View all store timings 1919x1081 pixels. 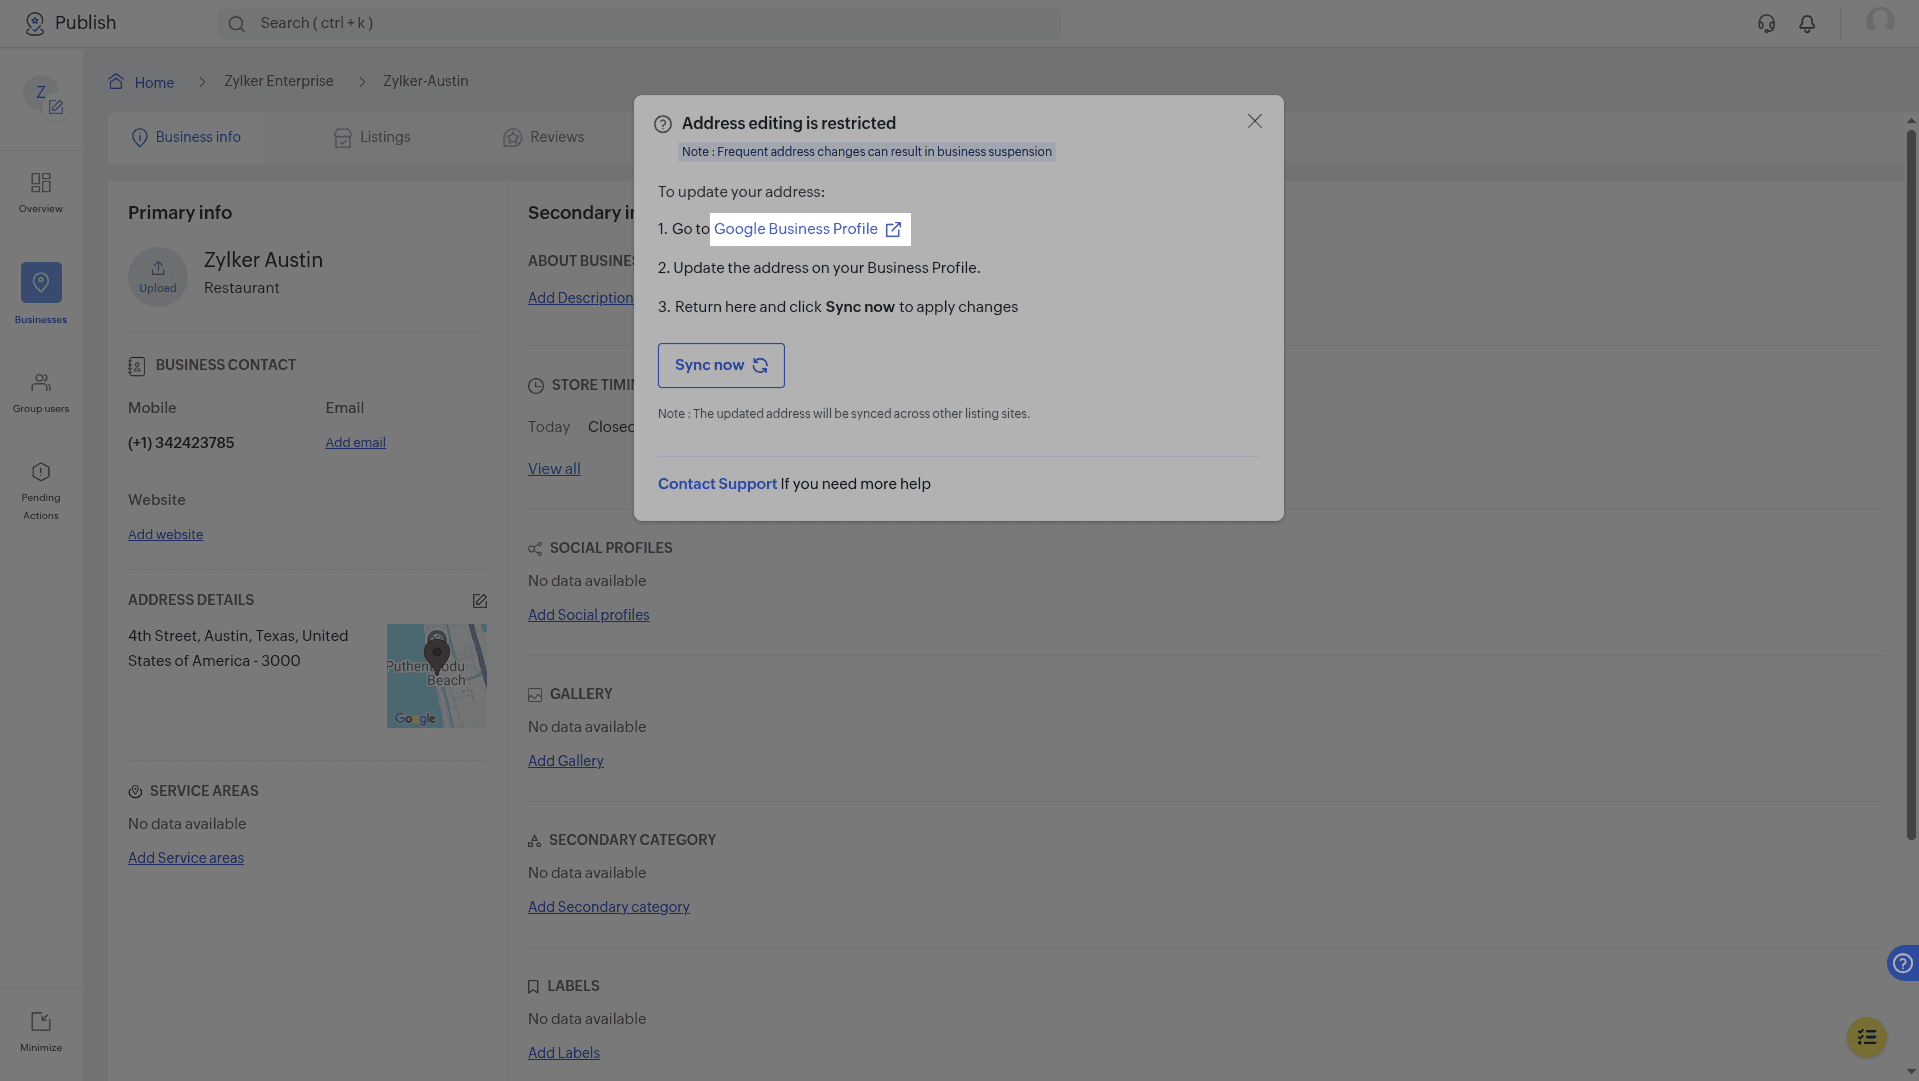[x=554, y=469]
